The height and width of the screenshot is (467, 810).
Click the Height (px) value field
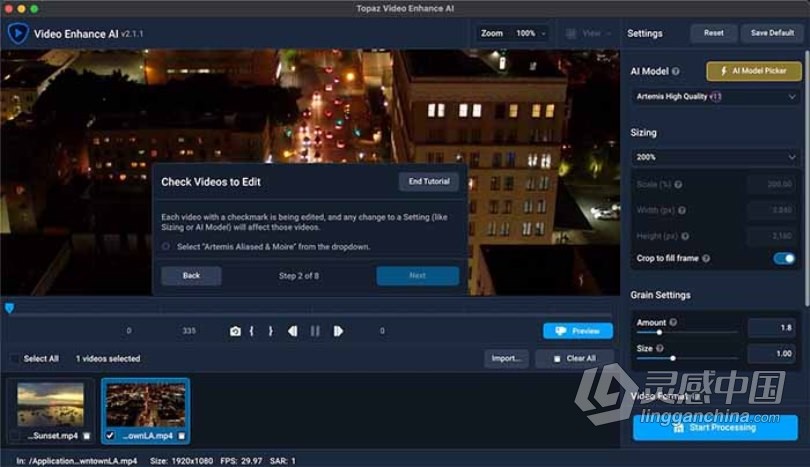pos(771,236)
